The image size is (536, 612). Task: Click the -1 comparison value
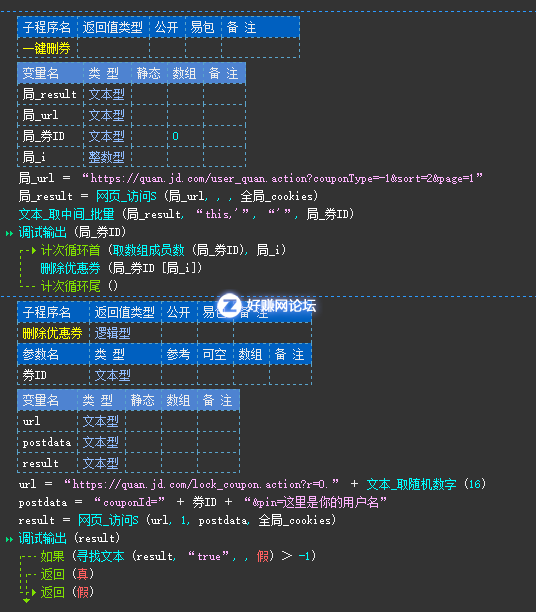pos(304,556)
